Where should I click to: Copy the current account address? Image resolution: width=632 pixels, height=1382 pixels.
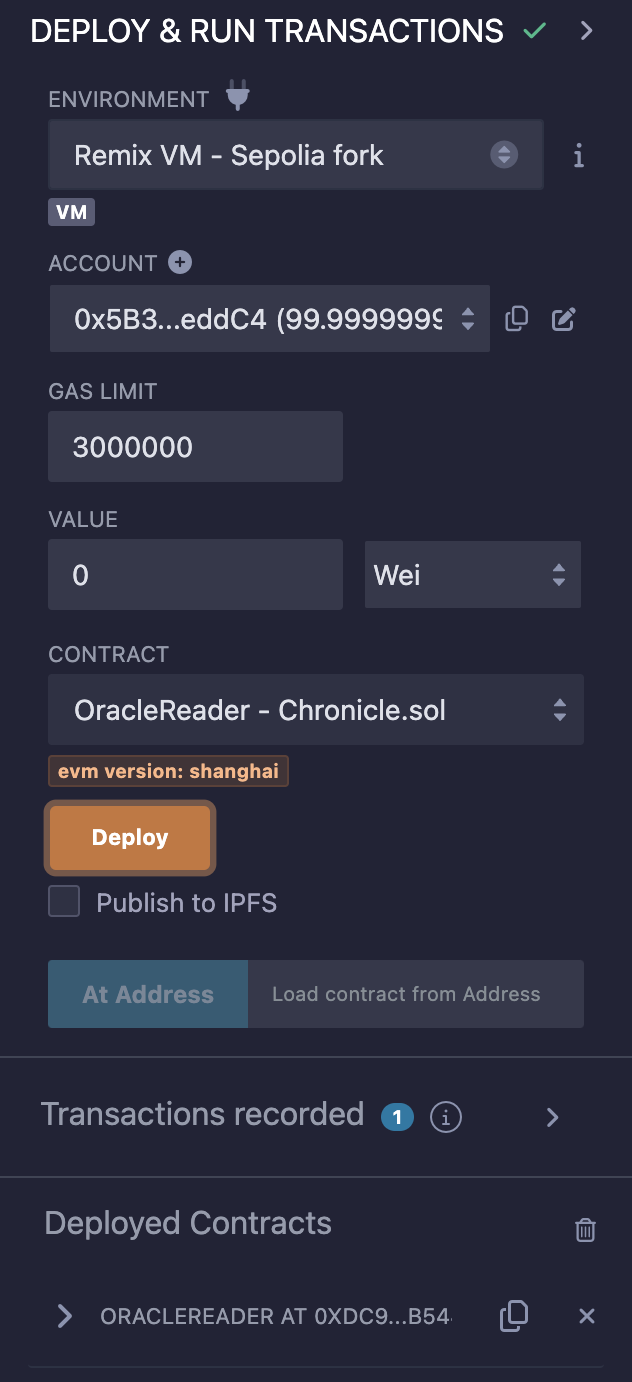pos(516,318)
